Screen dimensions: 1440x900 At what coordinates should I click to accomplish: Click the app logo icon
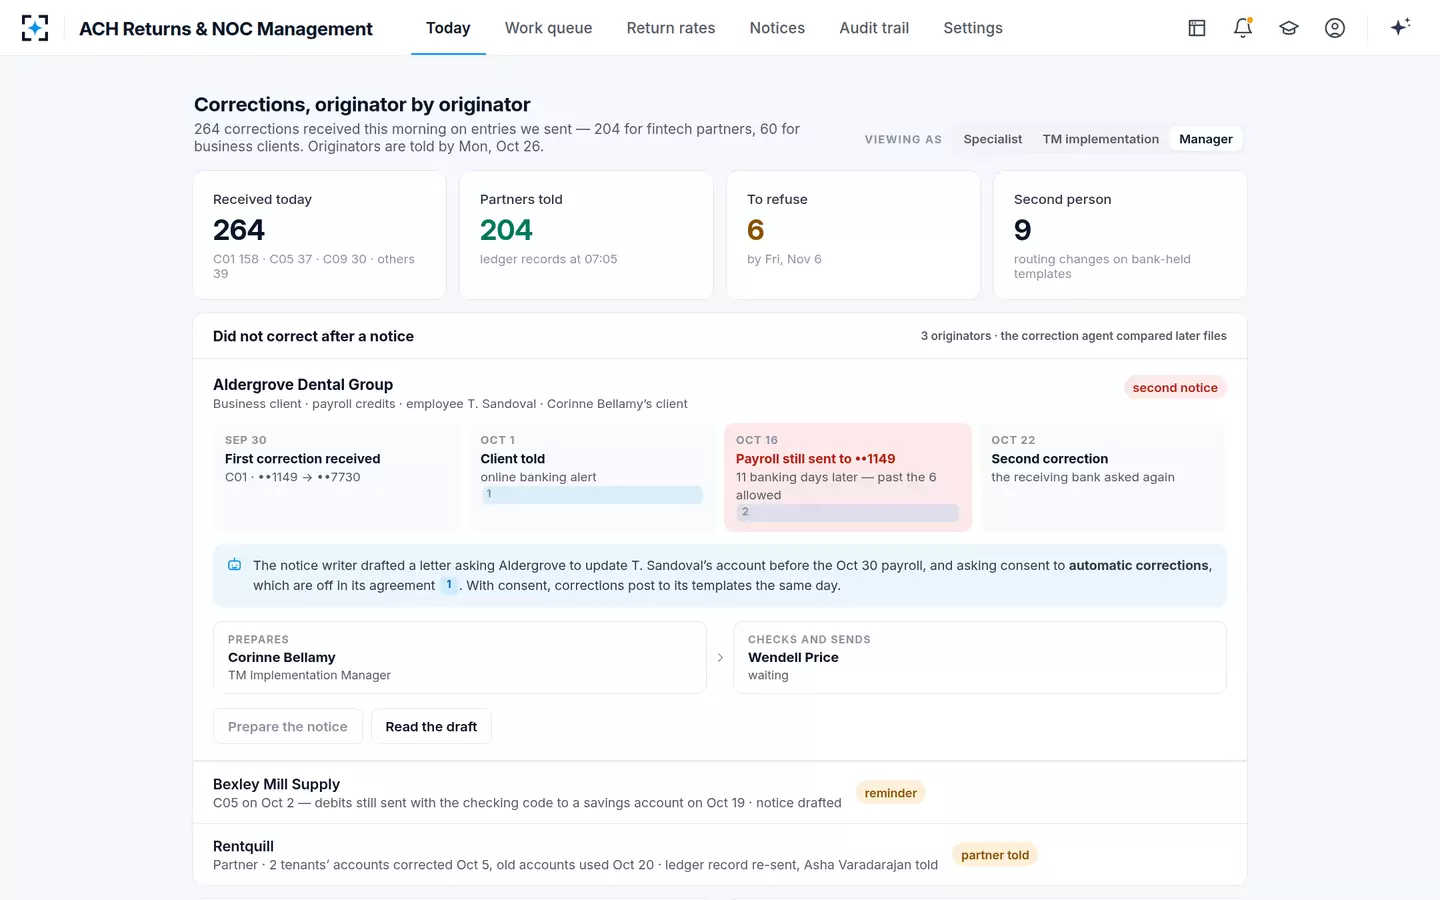pyautogui.click(x=35, y=28)
